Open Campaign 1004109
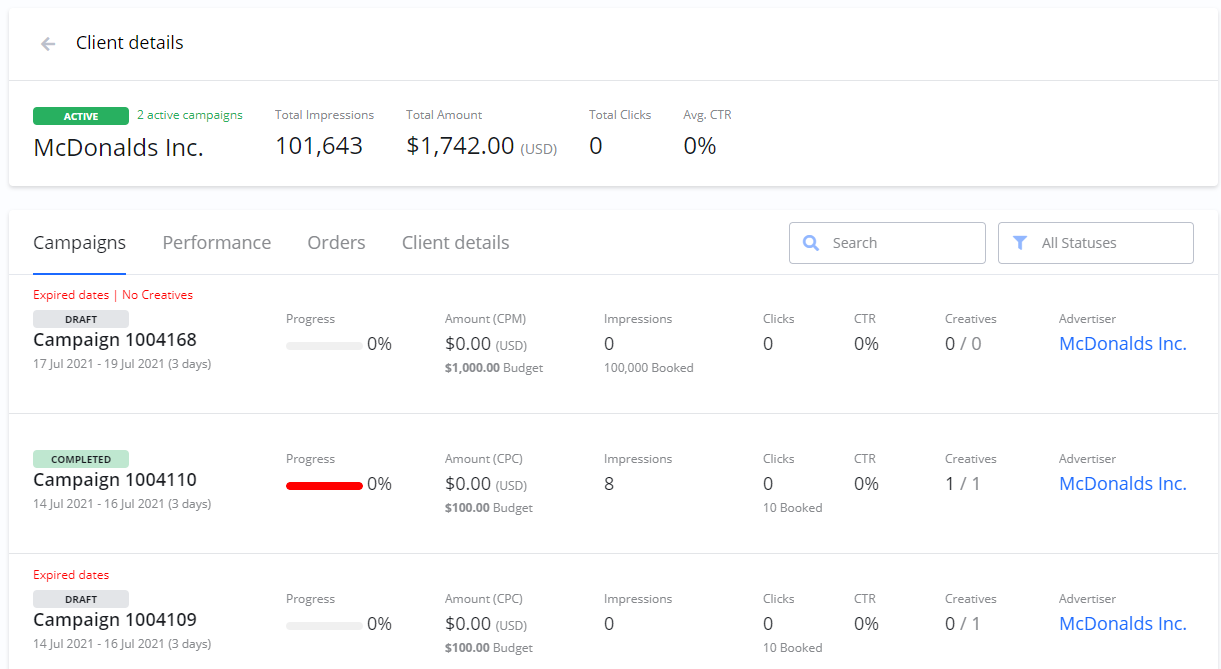 [115, 620]
